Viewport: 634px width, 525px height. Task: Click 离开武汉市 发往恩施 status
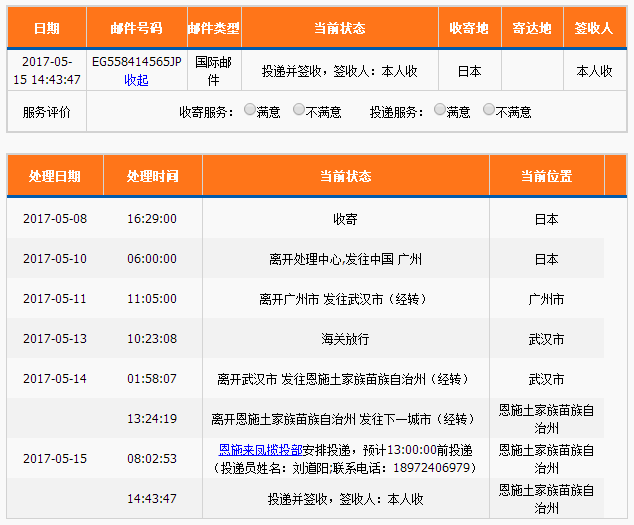pyautogui.click(x=345, y=379)
